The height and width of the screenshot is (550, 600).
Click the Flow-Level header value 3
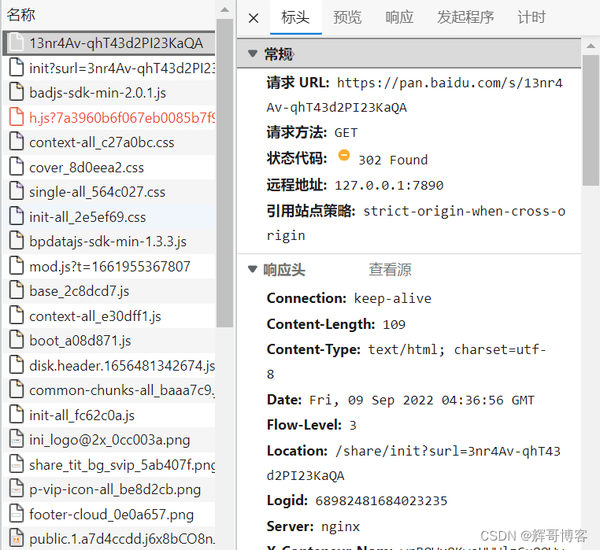pyautogui.click(x=353, y=426)
